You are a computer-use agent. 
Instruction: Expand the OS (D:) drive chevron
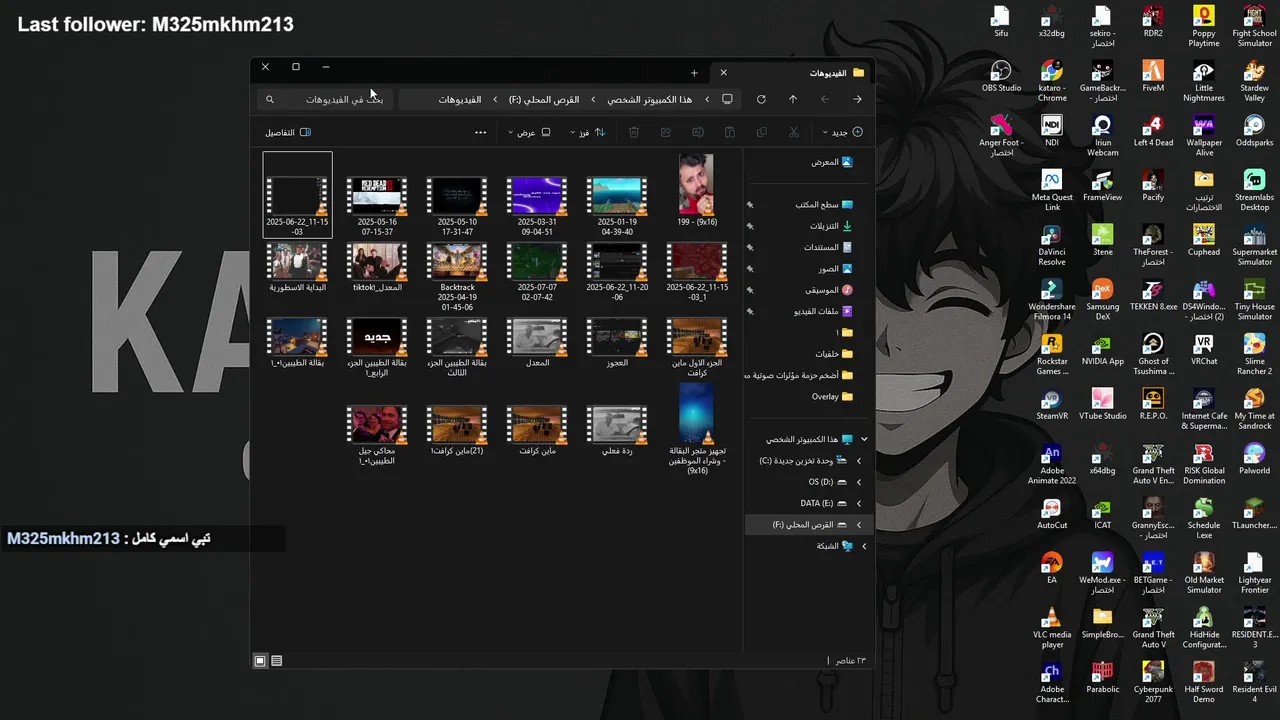[x=858, y=482]
